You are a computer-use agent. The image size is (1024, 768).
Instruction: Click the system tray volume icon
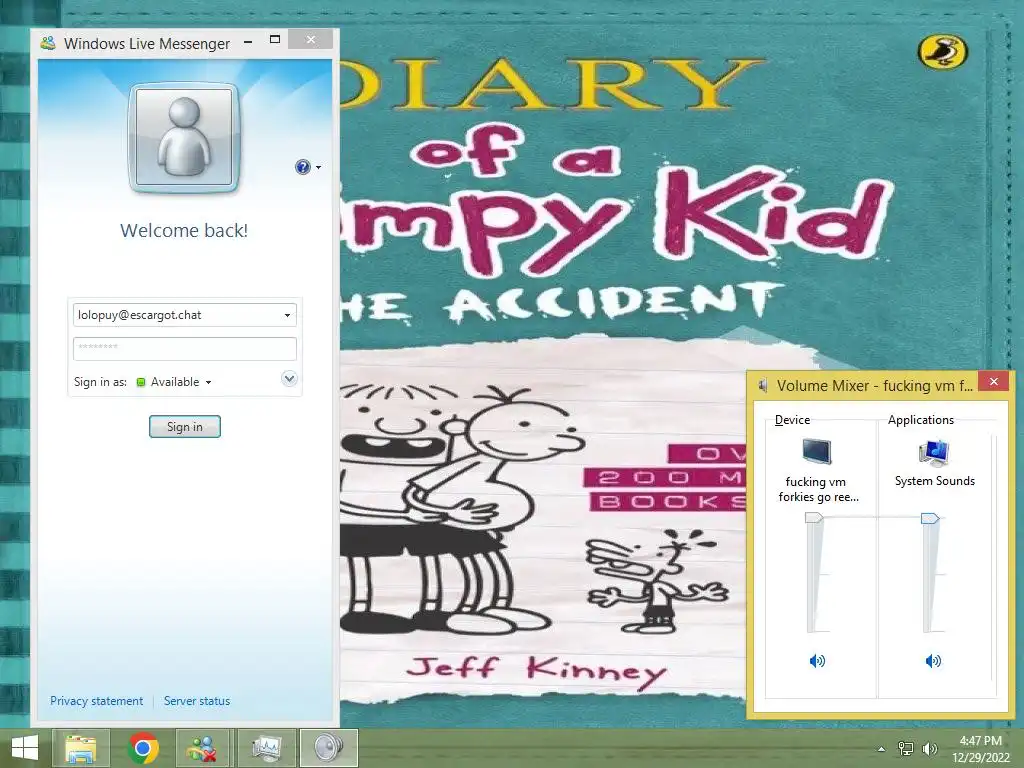click(929, 748)
